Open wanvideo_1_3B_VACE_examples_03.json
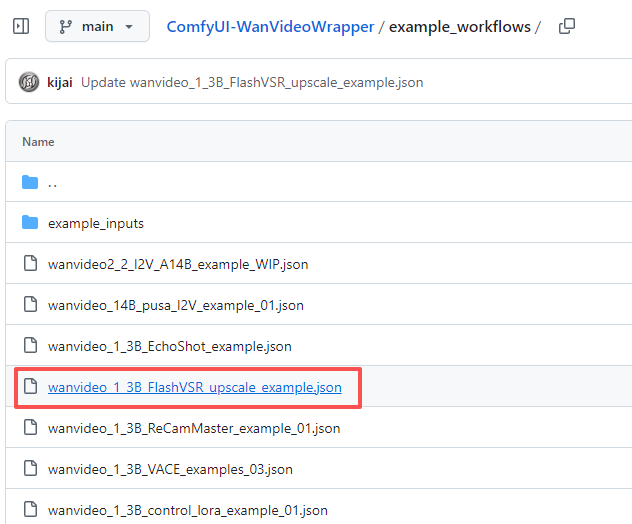 170,470
